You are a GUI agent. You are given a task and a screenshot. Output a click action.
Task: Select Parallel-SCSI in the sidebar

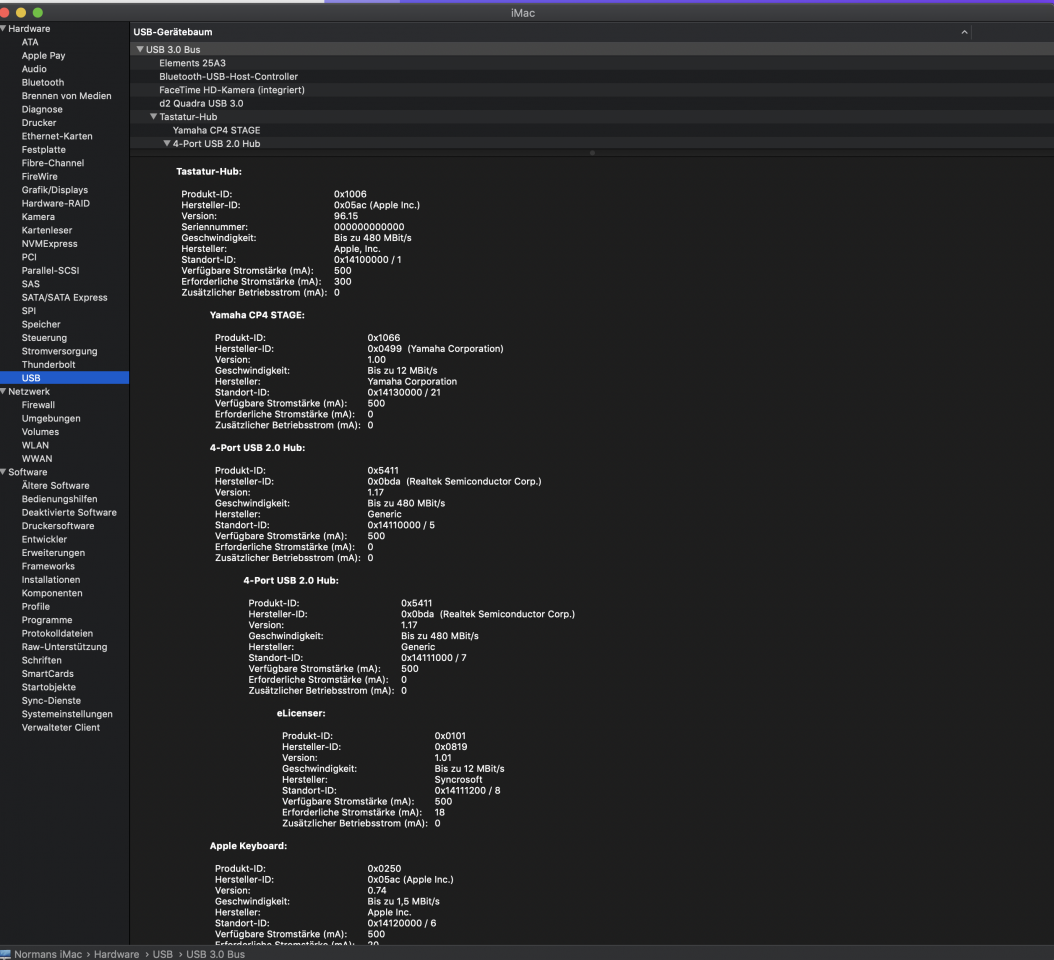point(50,270)
